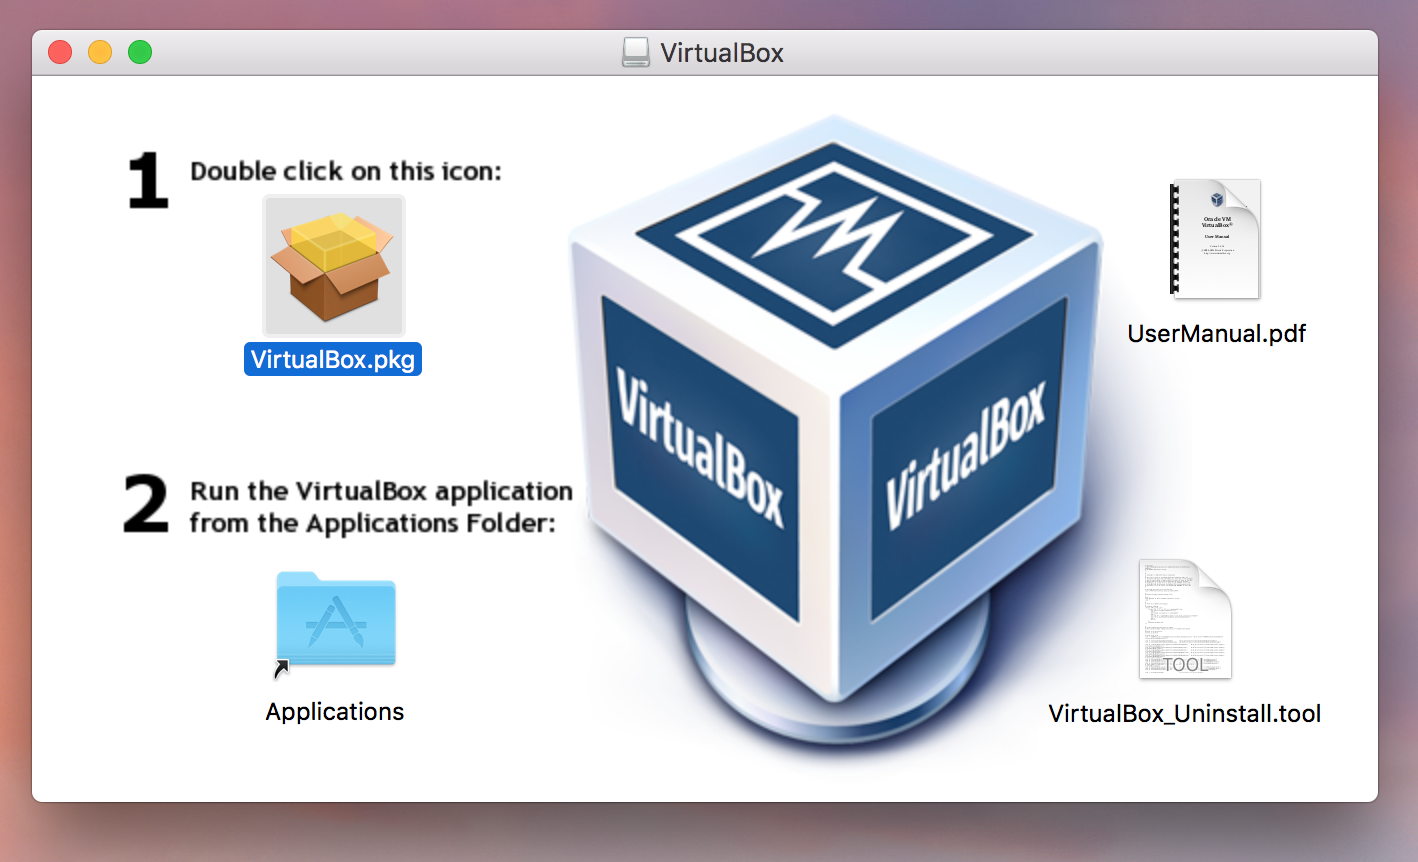Click the disk volume icon in title bar
This screenshot has width=1418, height=862.
[636, 52]
